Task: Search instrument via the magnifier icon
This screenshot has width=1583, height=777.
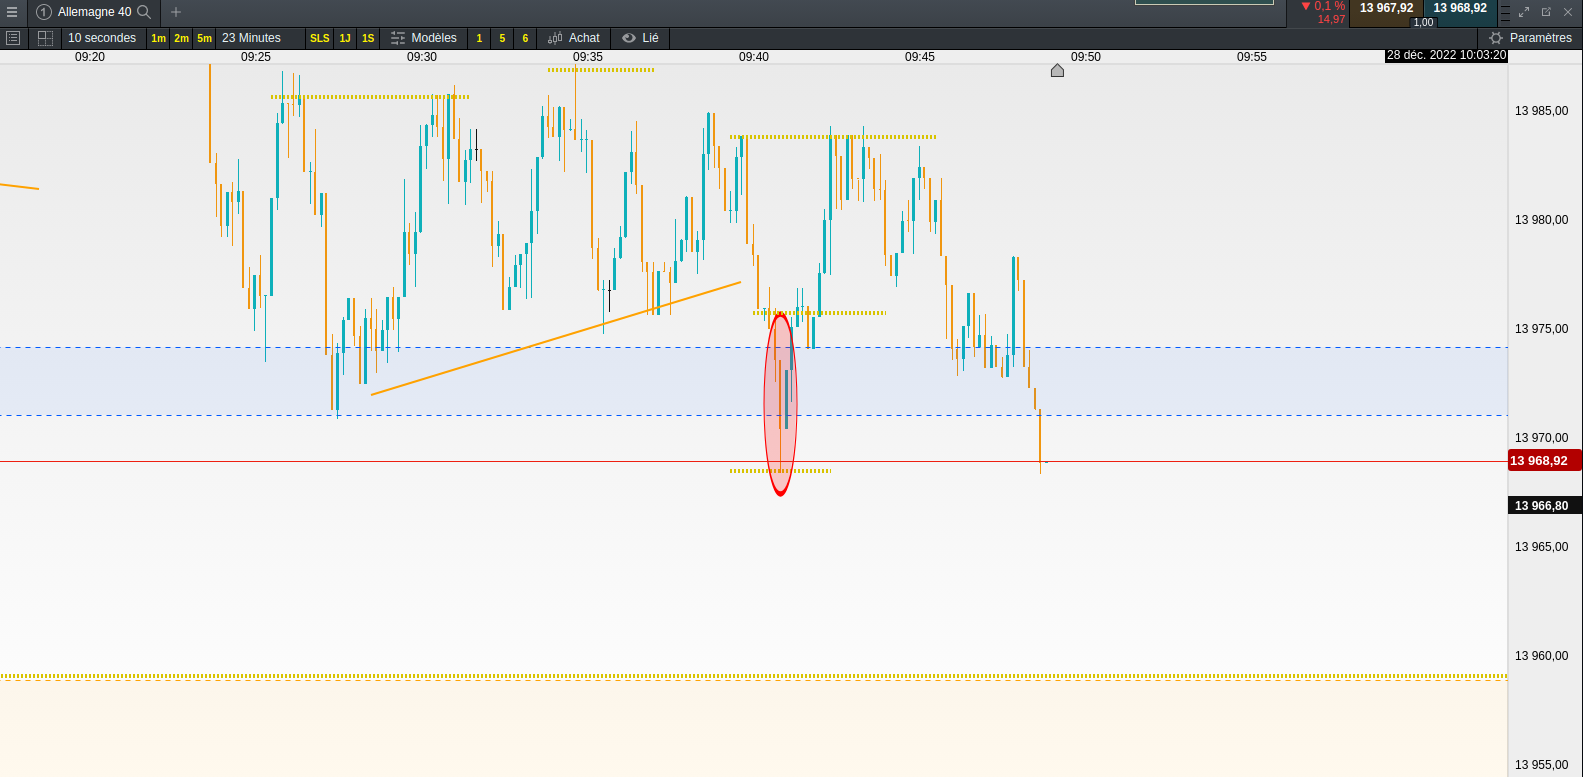Action: 144,12
